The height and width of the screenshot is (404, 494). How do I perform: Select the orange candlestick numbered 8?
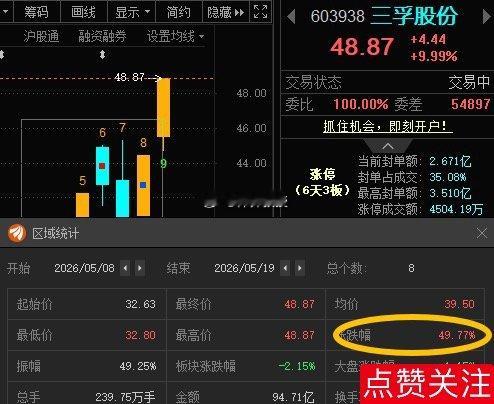[143, 185]
